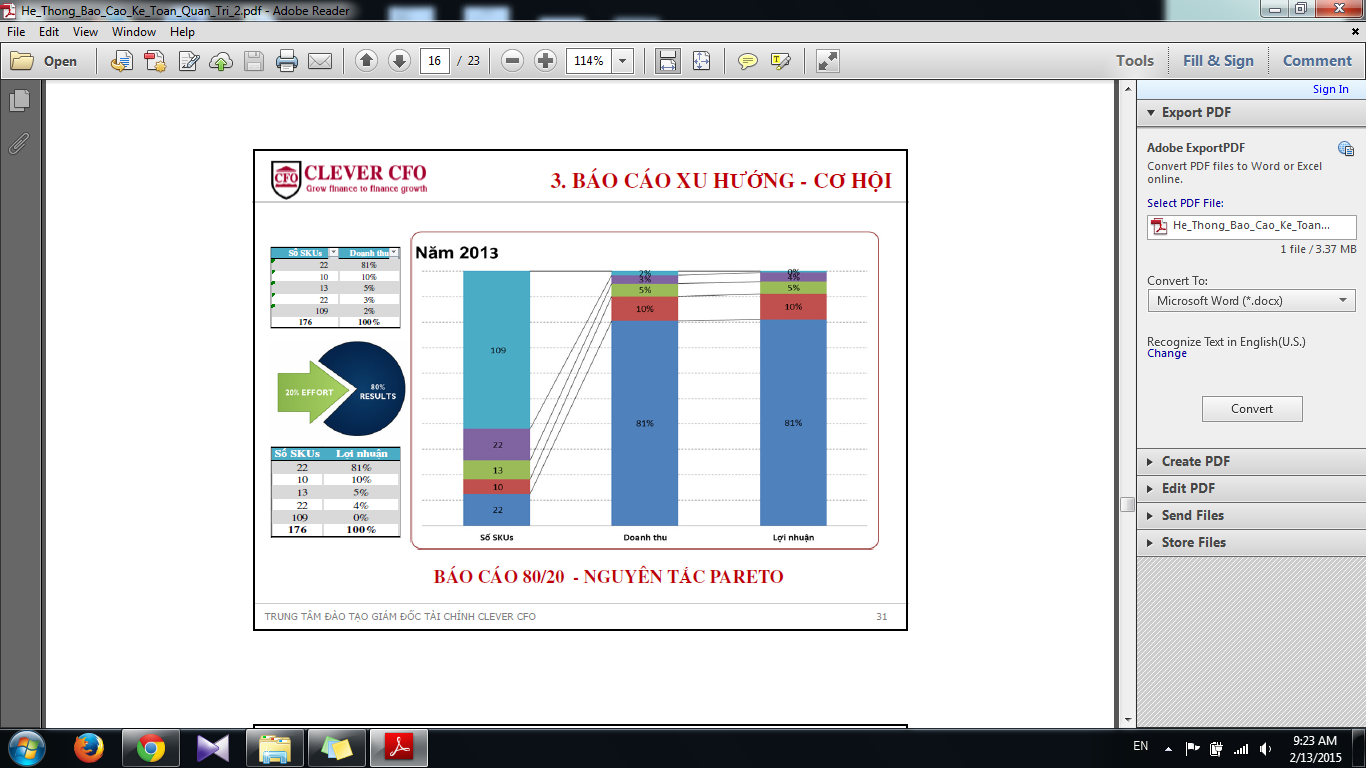
Task: Zoom in with the plus button
Action: tap(545, 61)
